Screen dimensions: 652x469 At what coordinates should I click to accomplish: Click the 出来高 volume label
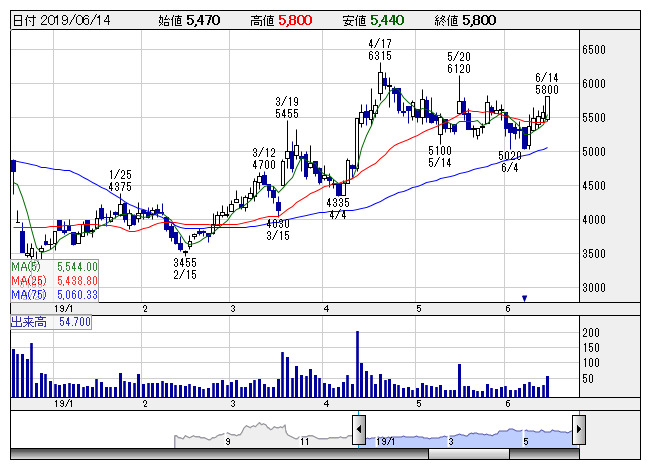tap(28, 322)
